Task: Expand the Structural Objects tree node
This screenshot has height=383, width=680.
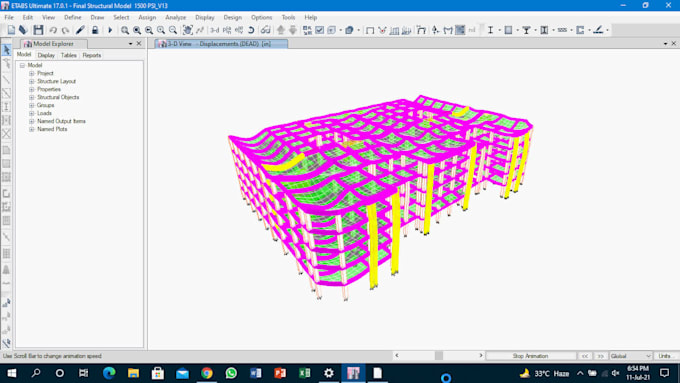Action: point(32,98)
